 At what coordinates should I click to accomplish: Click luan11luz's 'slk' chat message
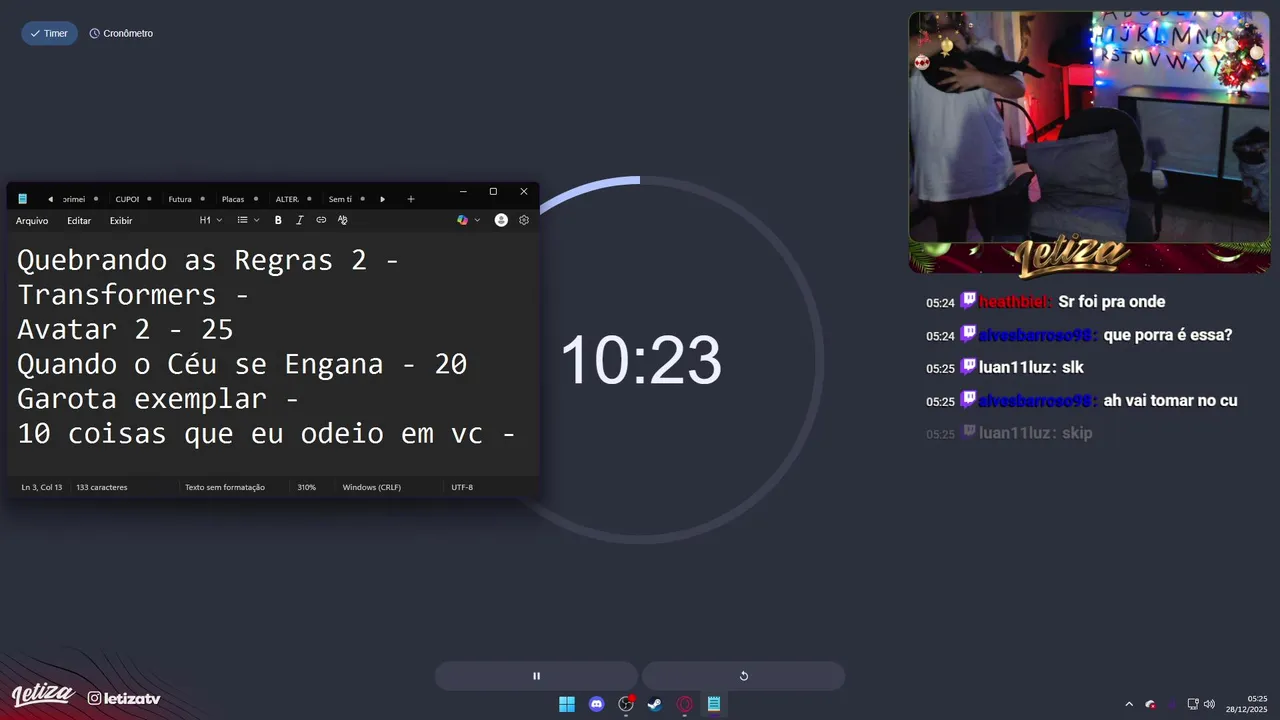[x=1072, y=368]
